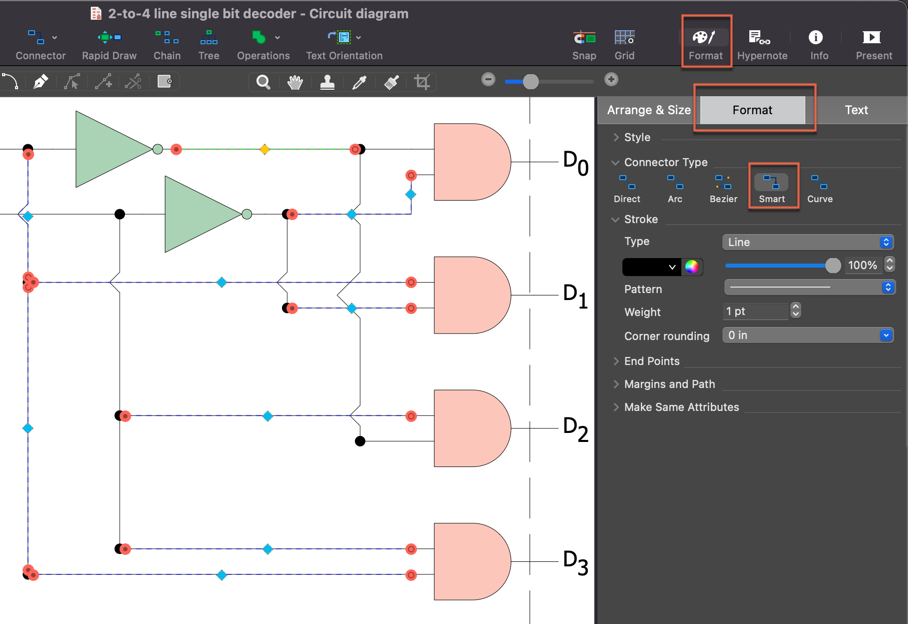This screenshot has width=908, height=624.
Task: Select the crop tool
Action: (422, 82)
